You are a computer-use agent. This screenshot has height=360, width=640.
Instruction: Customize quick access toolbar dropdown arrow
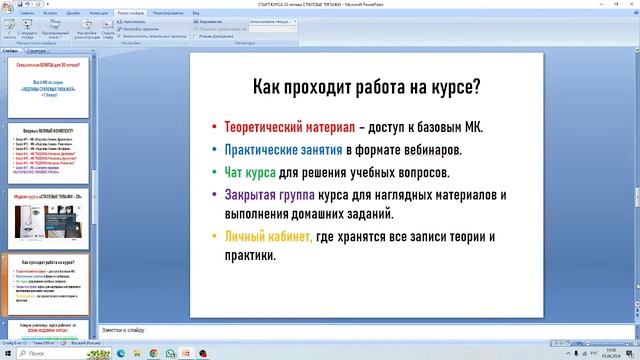(x=47, y=4)
